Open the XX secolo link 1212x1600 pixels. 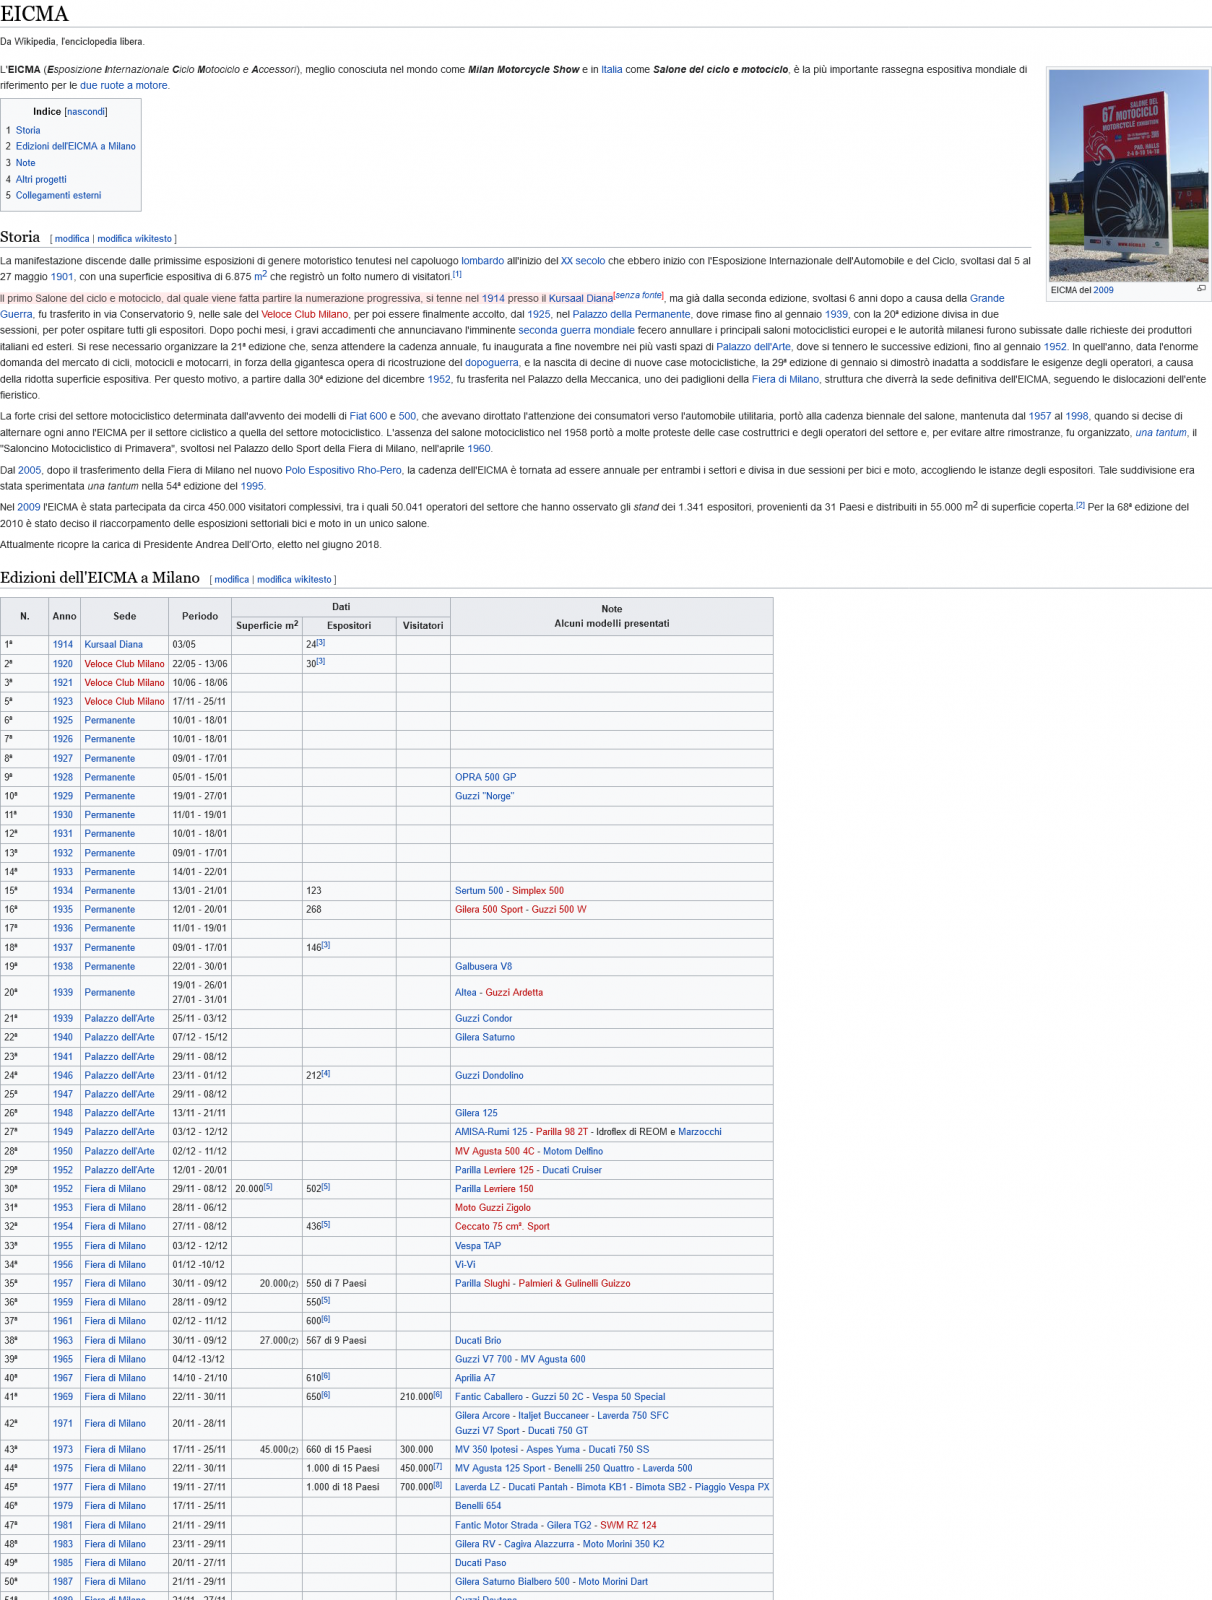(583, 261)
